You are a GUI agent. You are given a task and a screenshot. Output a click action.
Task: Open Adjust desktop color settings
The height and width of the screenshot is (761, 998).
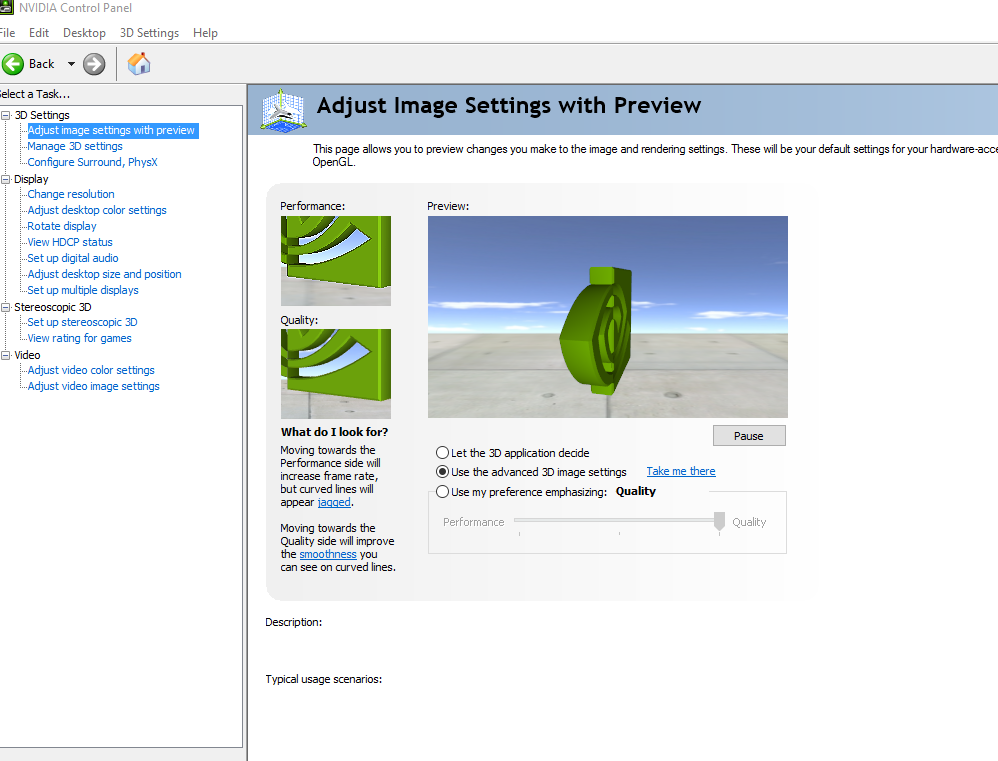[x=97, y=210]
